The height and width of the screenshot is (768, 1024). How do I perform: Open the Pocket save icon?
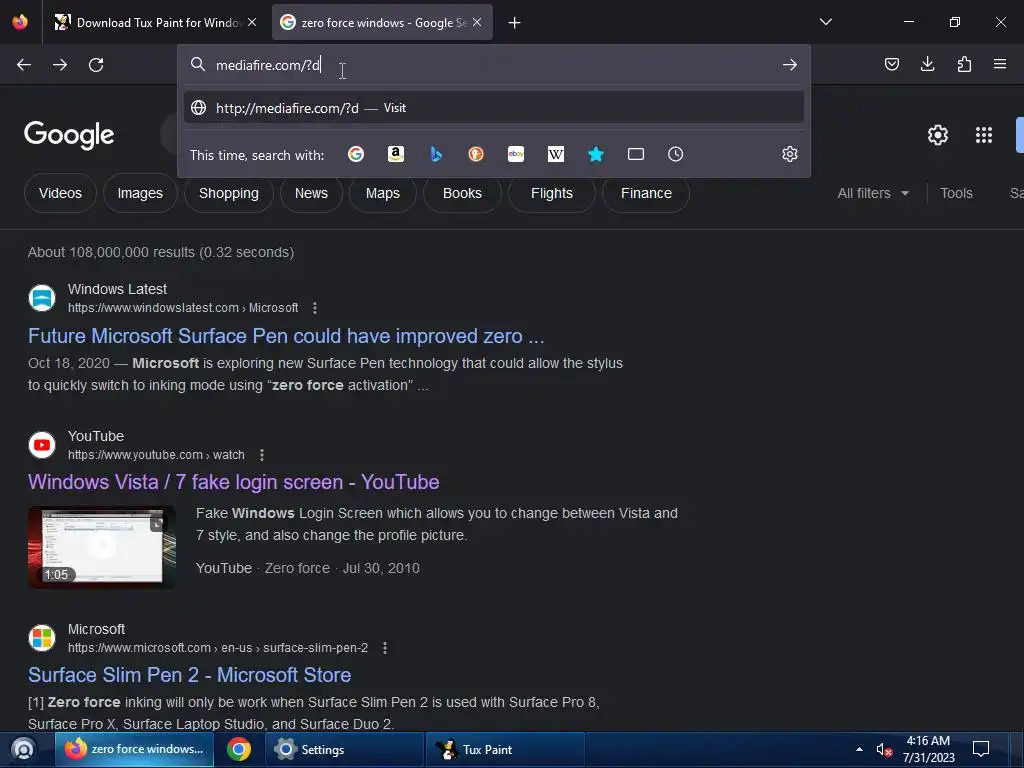pyautogui.click(x=891, y=64)
